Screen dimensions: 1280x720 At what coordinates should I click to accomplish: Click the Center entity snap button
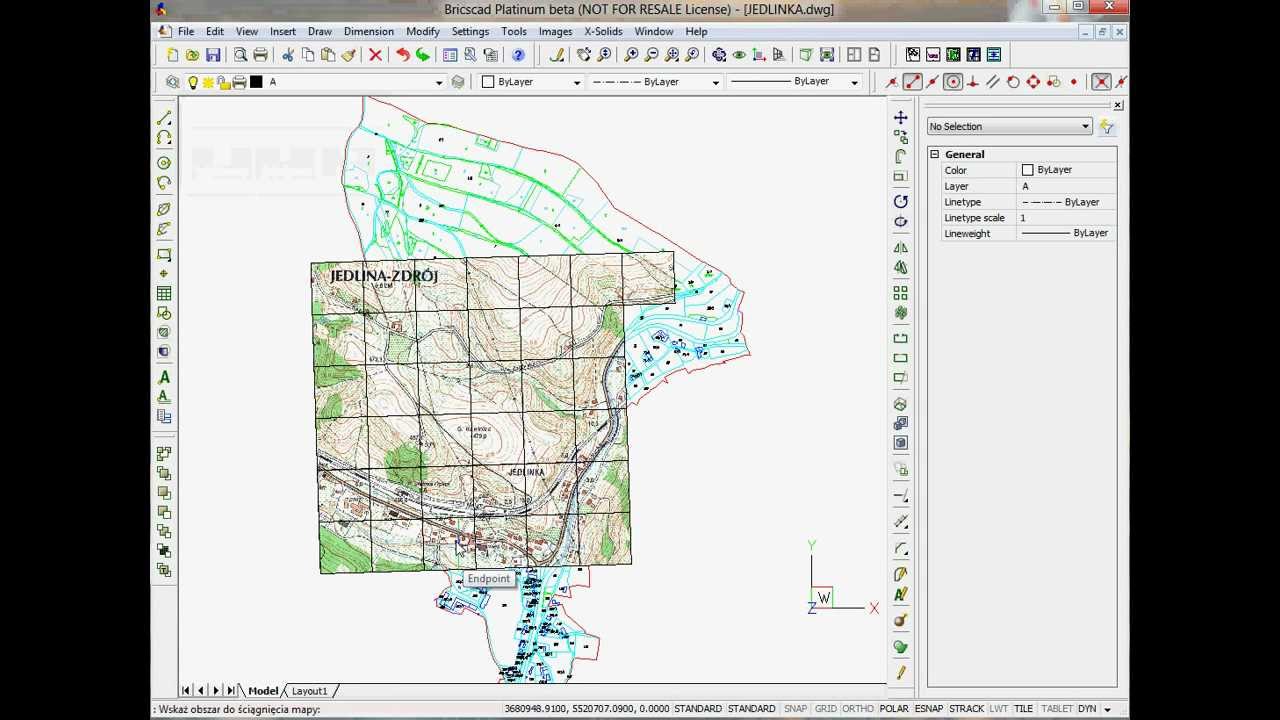pyautogui.click(x=952, y=82)
